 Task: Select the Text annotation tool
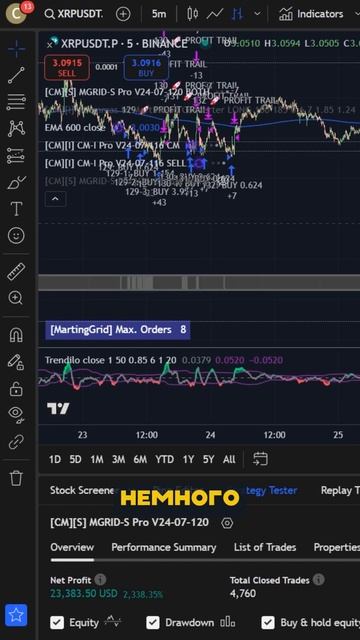tap(16, 209)
